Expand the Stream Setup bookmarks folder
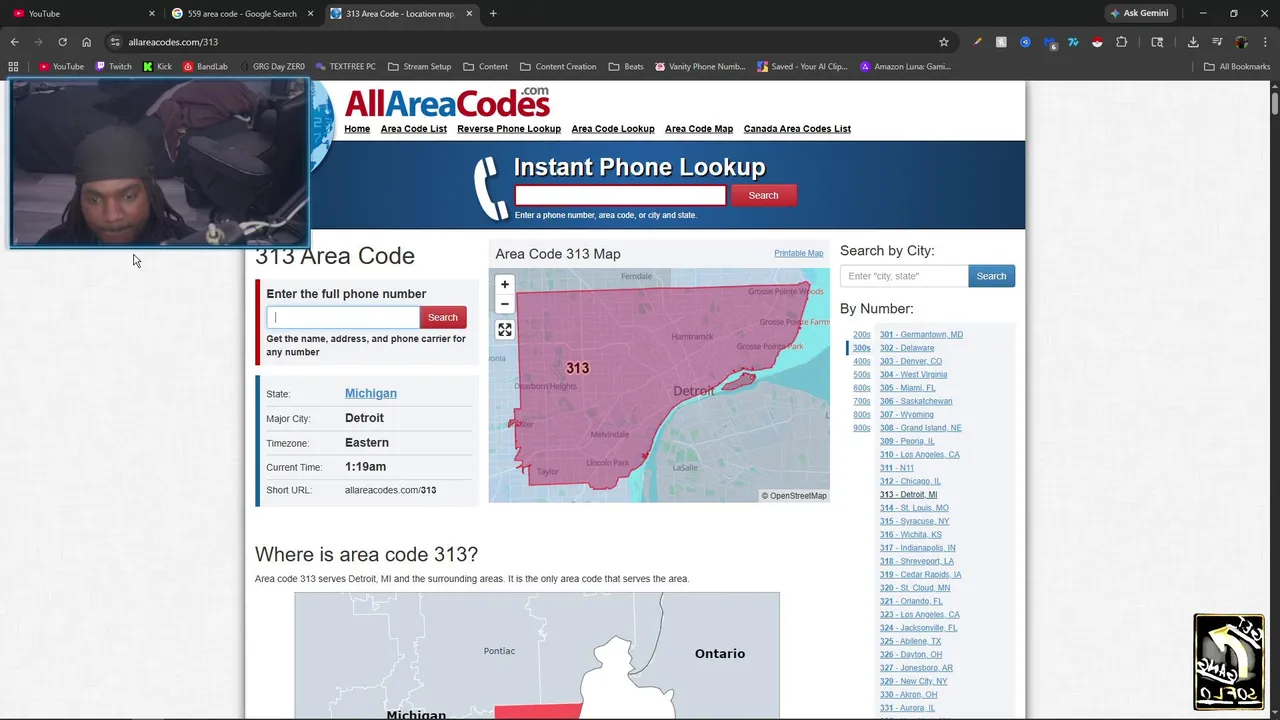This screenshot has width=1280, height=720. 419,67
